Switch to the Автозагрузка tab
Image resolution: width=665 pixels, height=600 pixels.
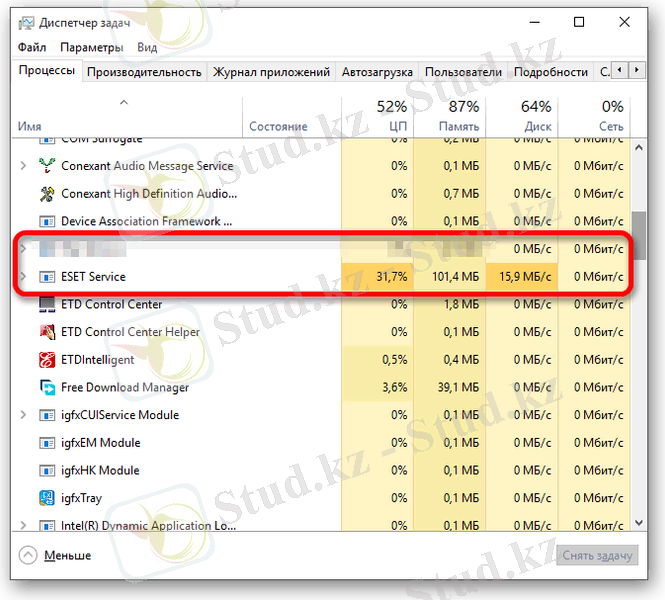click(x=377, y=72)
